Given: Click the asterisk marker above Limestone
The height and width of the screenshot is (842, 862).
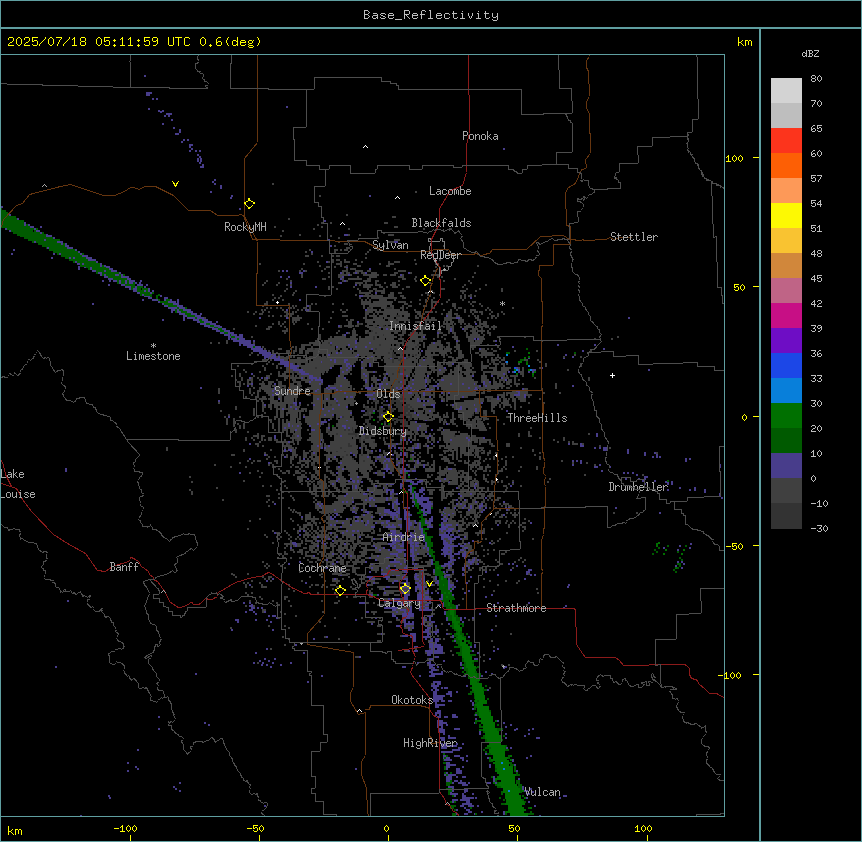Looking at the screenshot, I should [153, 346].
